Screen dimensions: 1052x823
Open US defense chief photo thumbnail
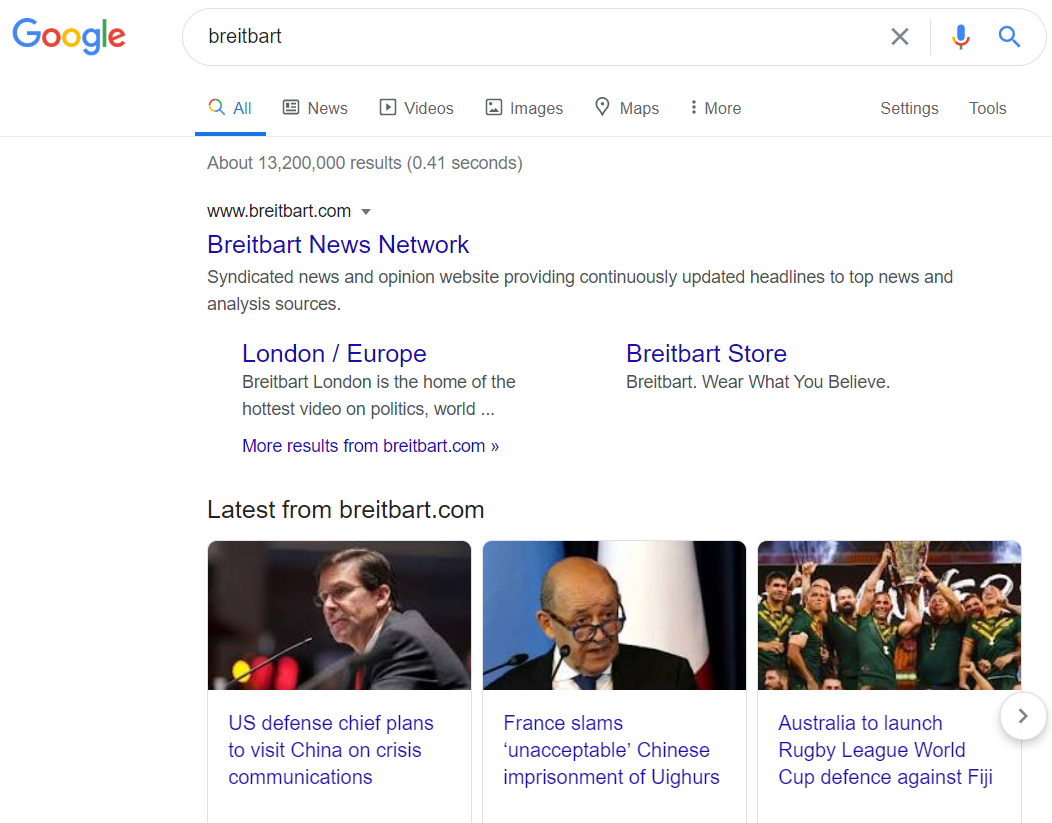[x=339, y=615]
